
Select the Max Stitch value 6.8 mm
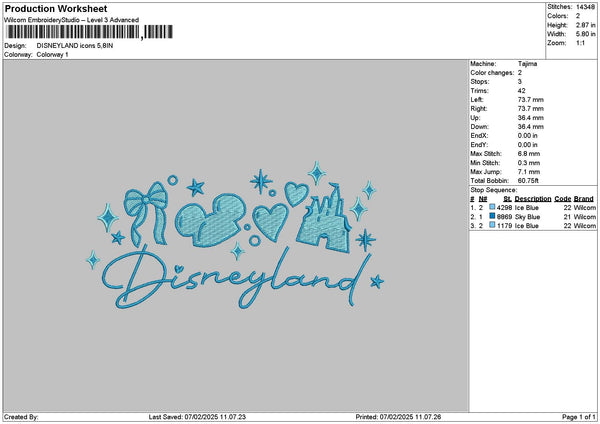click(529, 153)
